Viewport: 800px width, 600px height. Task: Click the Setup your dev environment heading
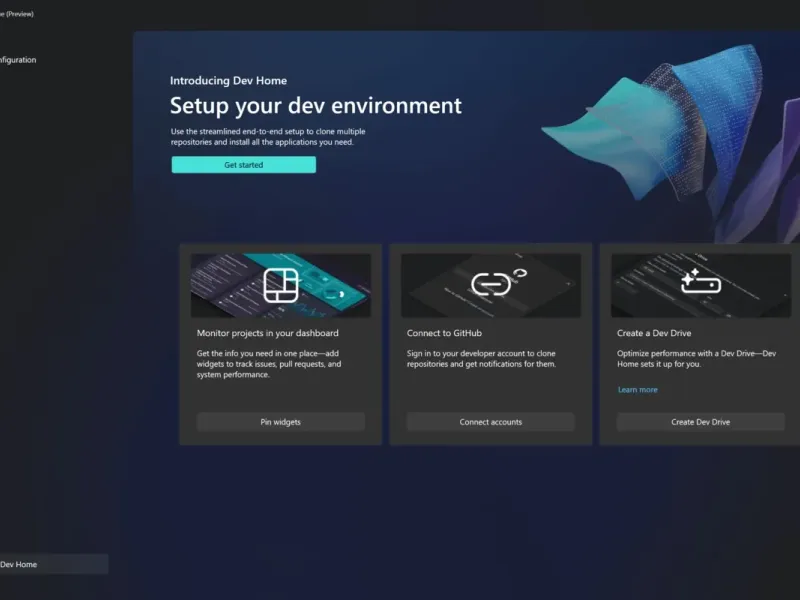click(316, 106)
